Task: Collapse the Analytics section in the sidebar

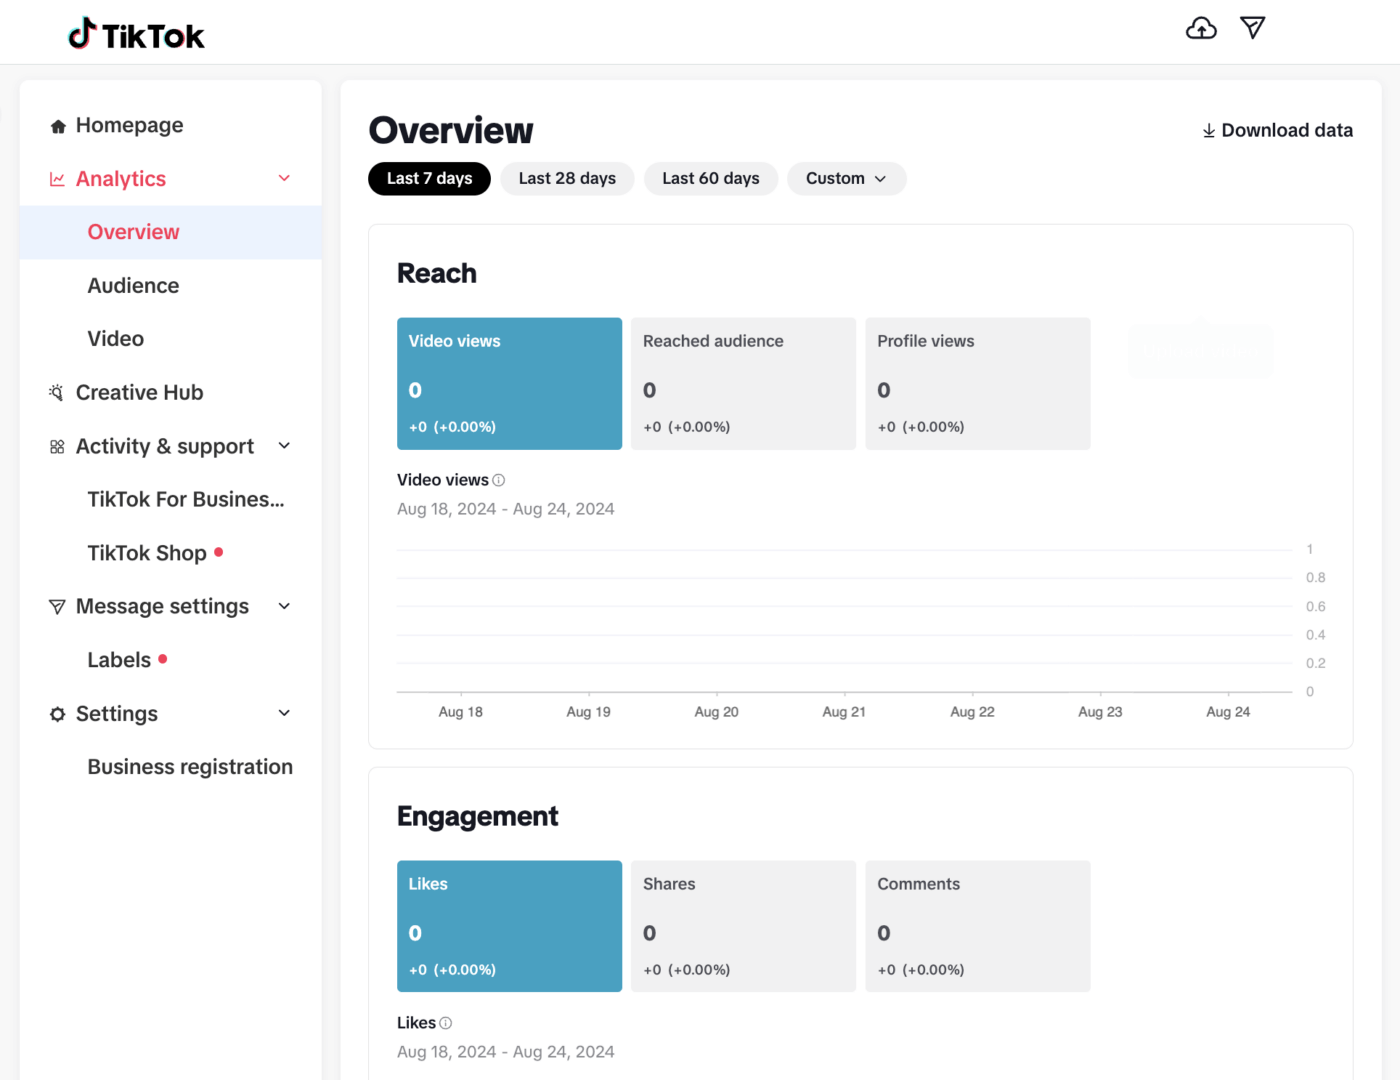Action: click(284, 178)
